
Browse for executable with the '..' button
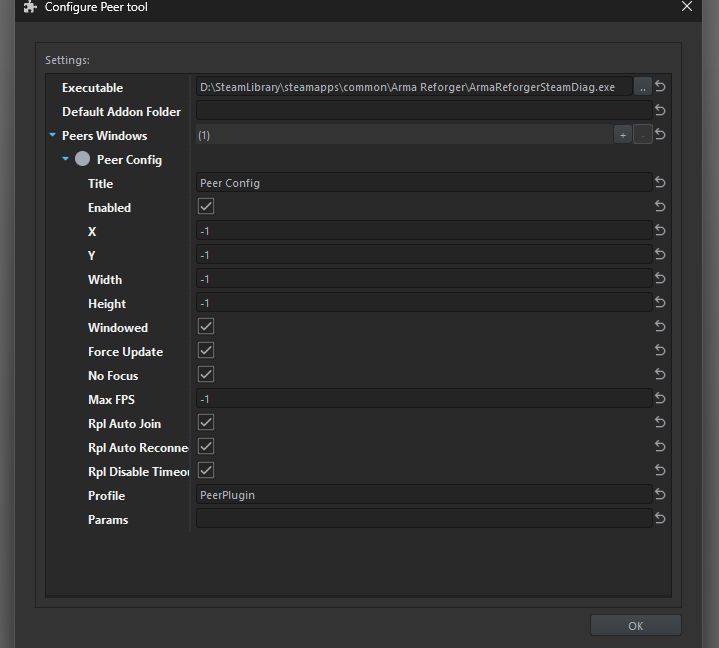[x=642, y=87]
